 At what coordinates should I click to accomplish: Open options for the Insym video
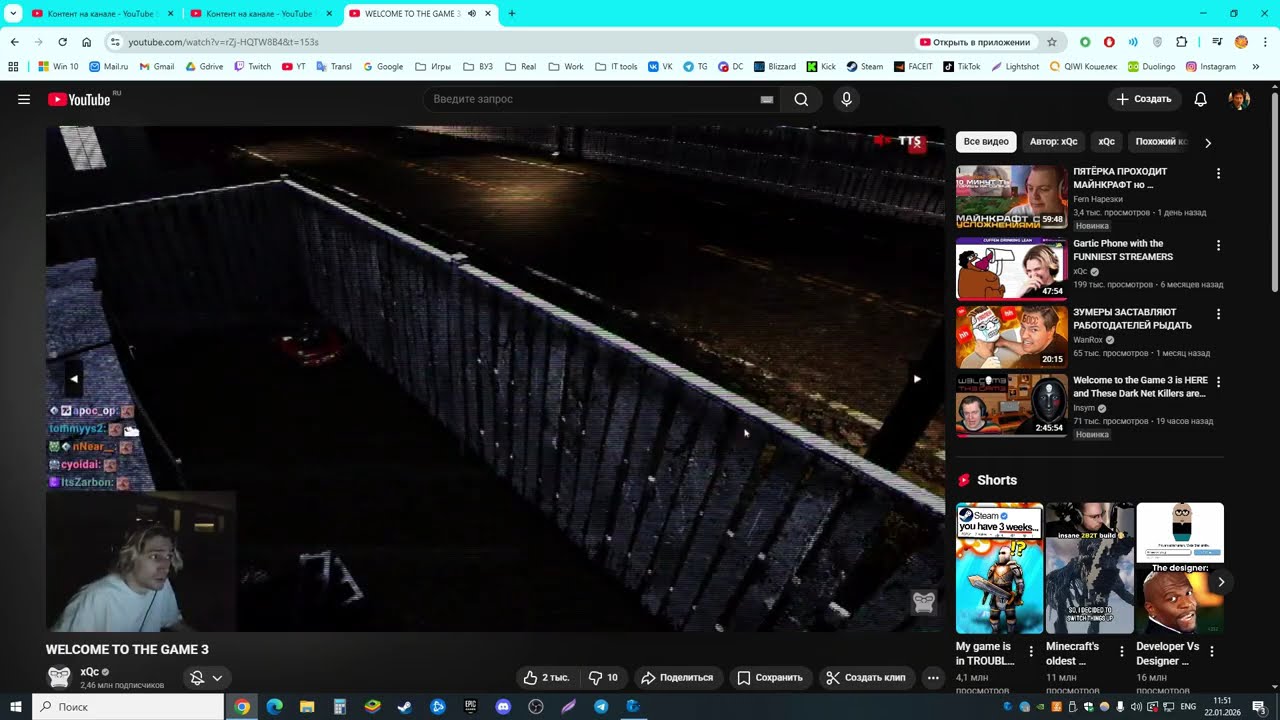point(1218,382)
